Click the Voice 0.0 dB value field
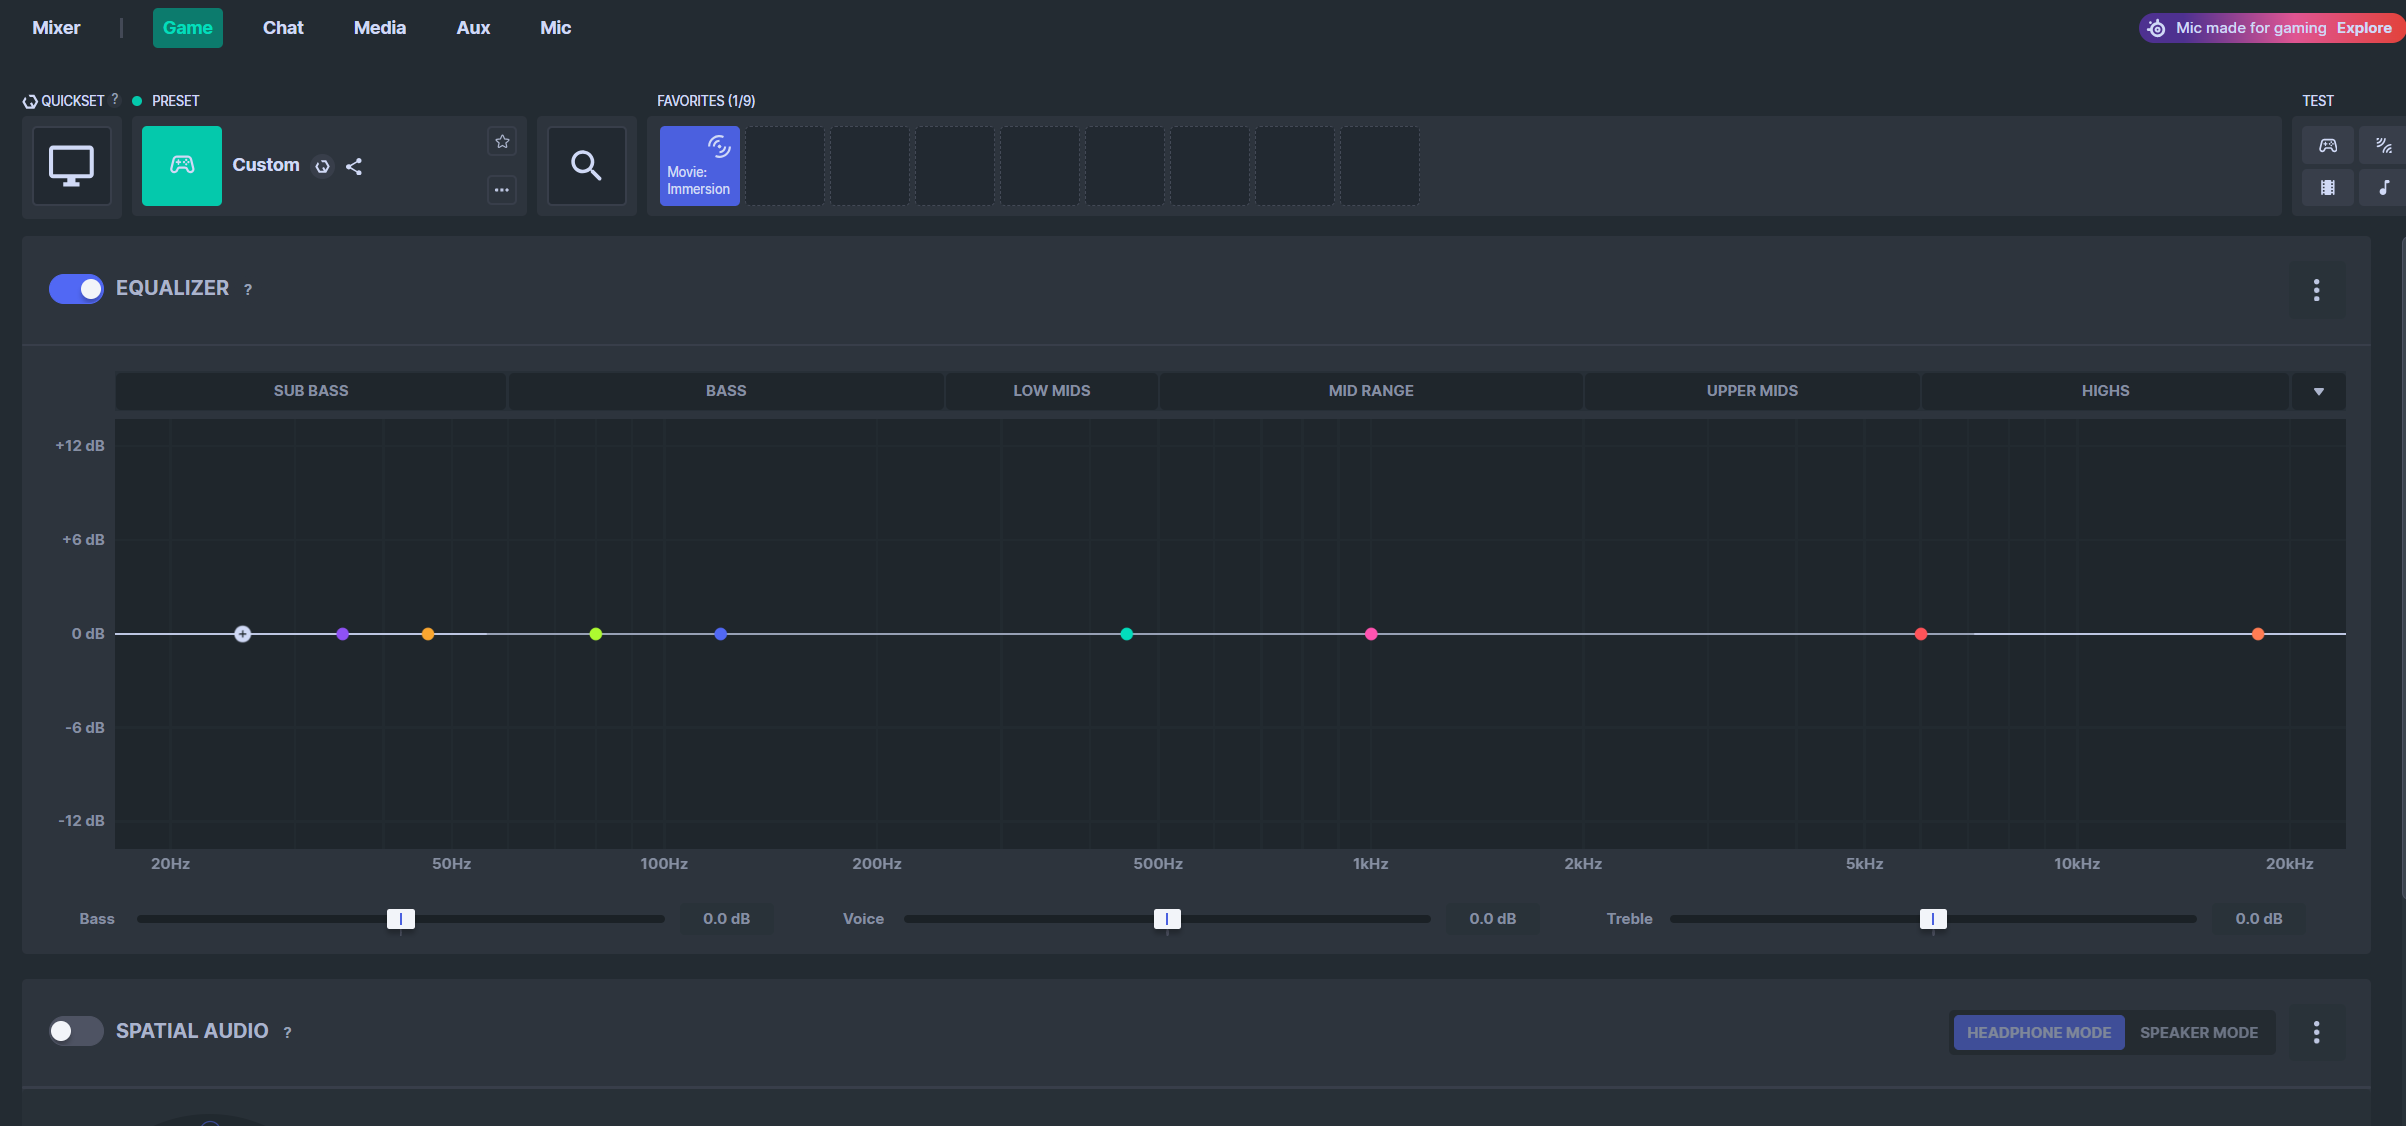 [x=1493, y=919]
